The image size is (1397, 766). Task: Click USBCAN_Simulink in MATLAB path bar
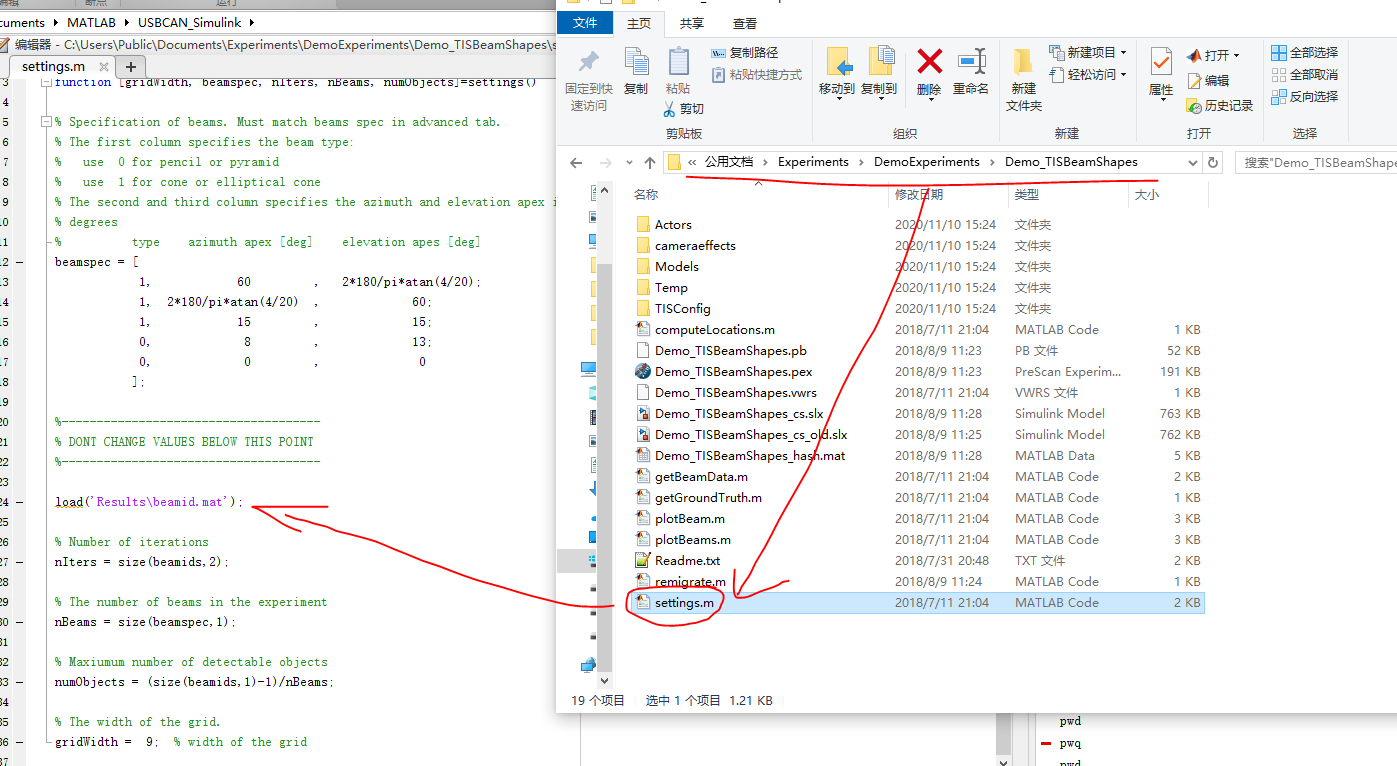(x=190, y=21)
